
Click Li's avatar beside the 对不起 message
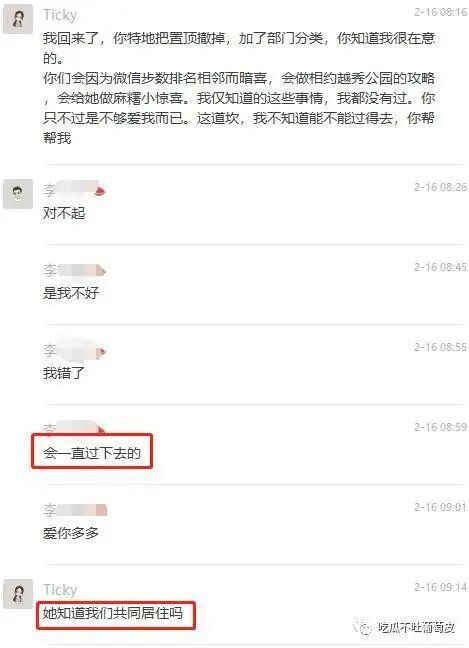[18, 194]
